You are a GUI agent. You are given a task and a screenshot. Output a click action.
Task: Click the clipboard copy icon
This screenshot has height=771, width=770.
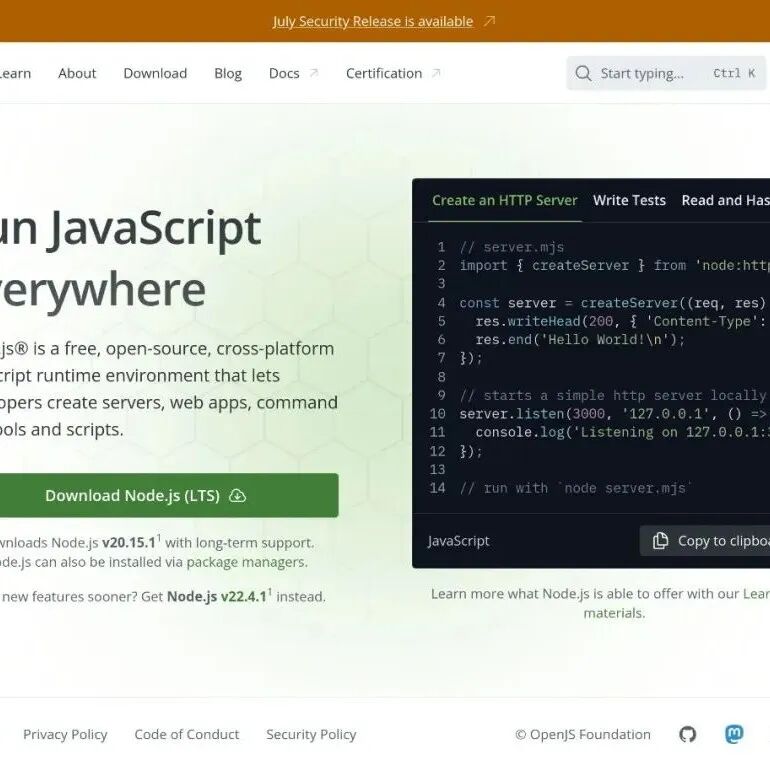tap(660, 541)
